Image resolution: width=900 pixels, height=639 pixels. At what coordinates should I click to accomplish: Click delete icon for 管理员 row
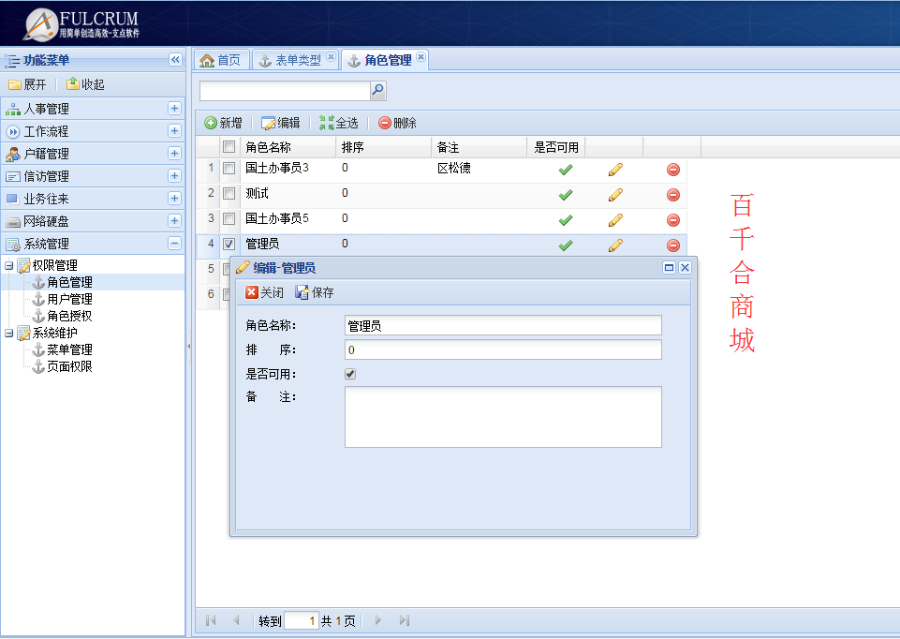[x=673, y=245]
